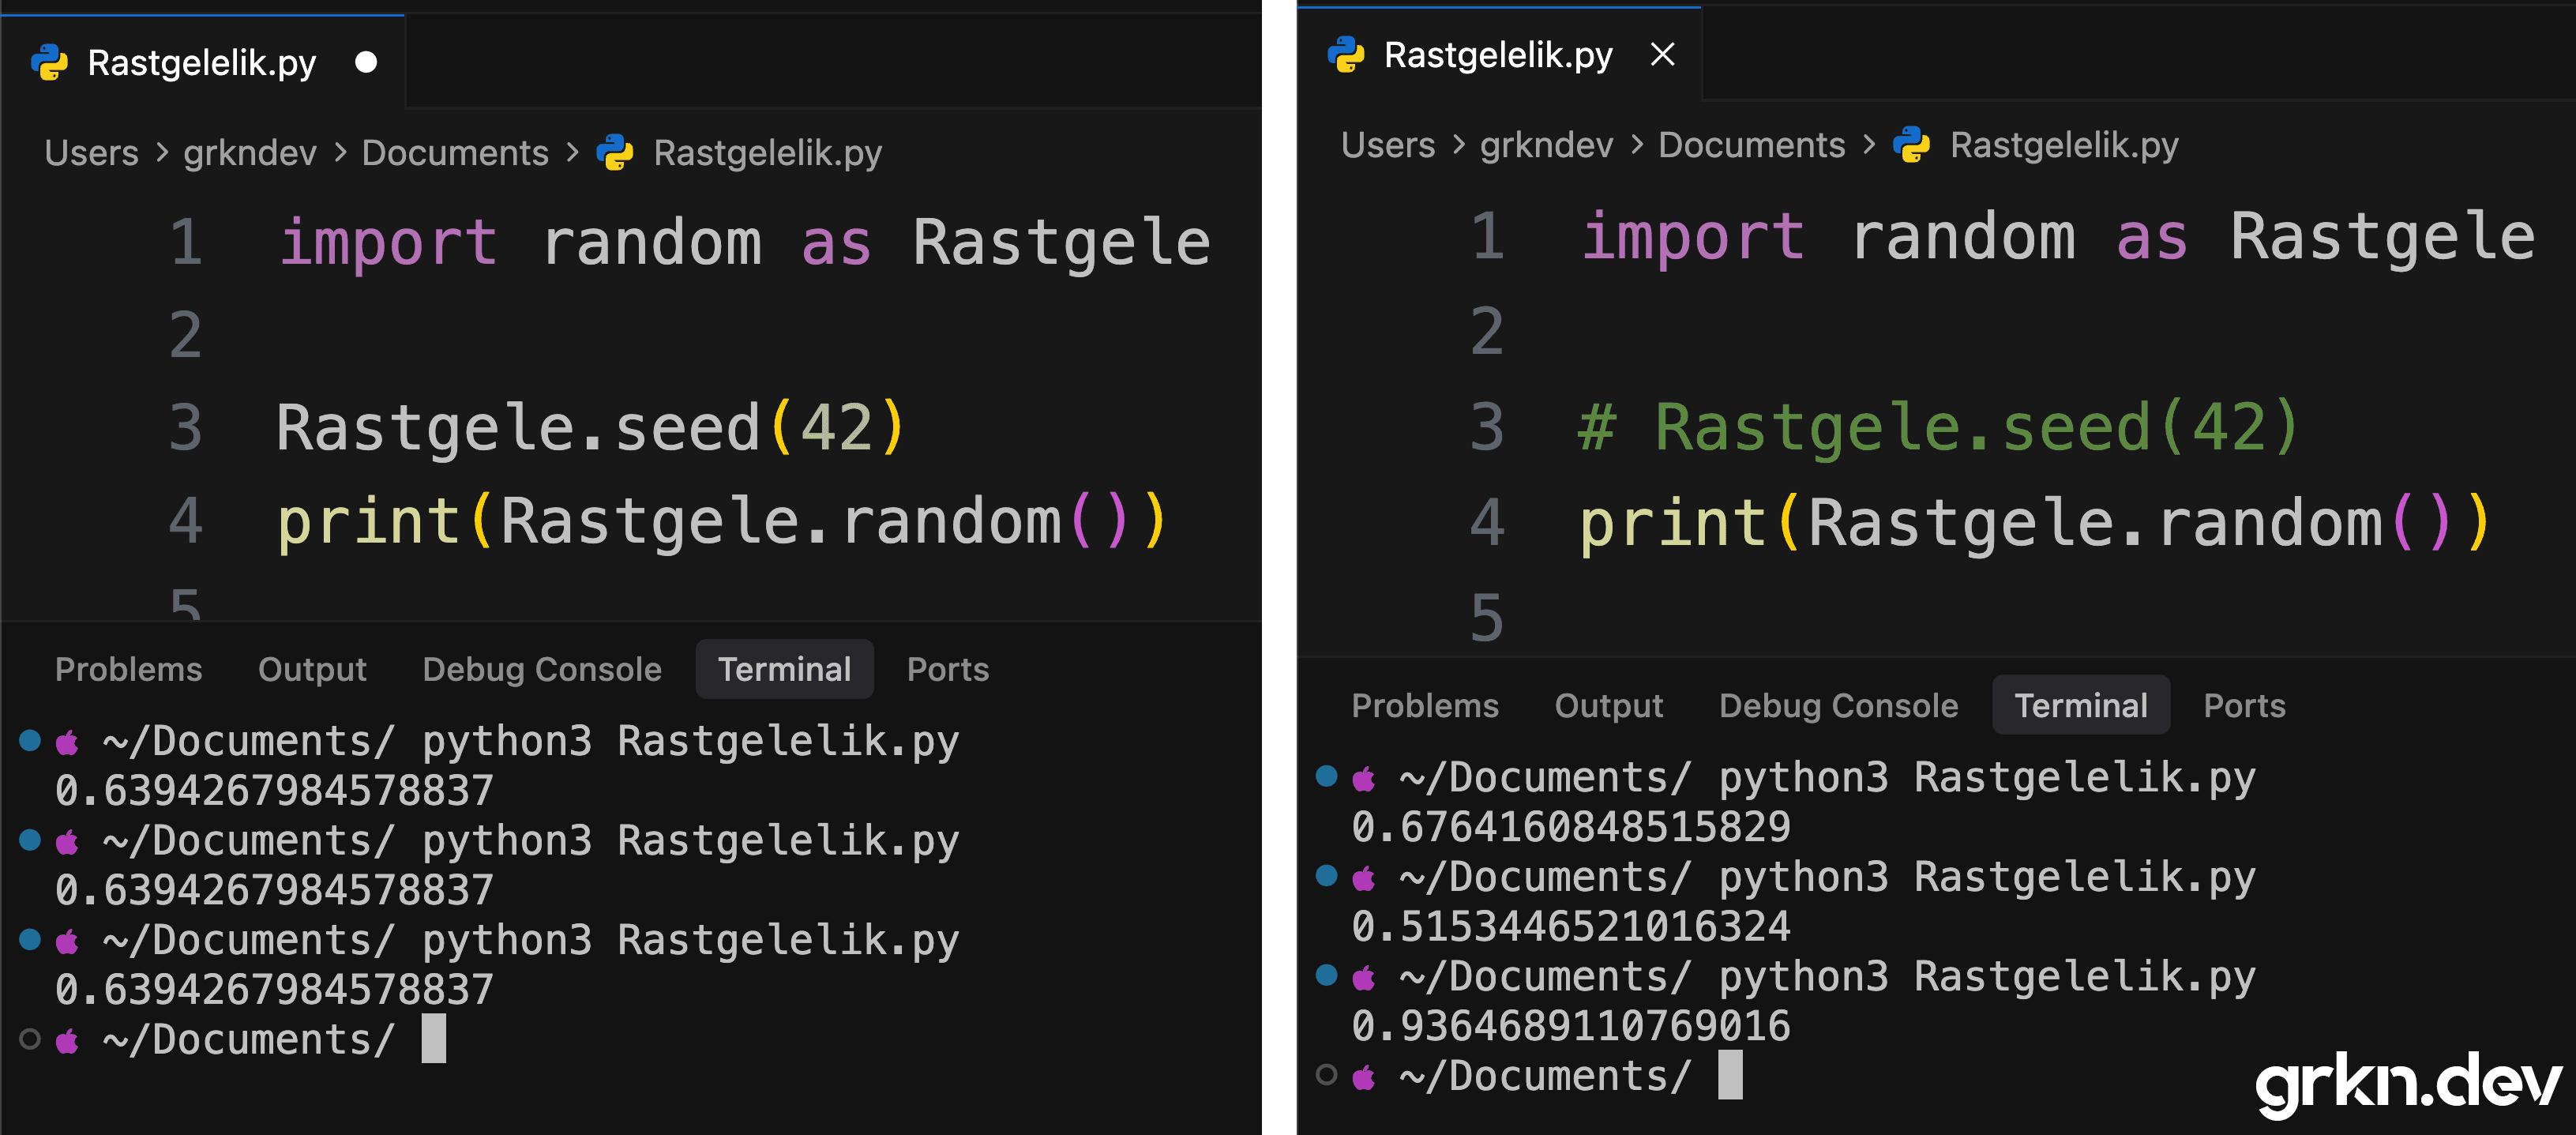Screen dimensions: 2576x1135
Task: Click the cursor at right terminal prompt
Action: click(x=1730, y=1074)
